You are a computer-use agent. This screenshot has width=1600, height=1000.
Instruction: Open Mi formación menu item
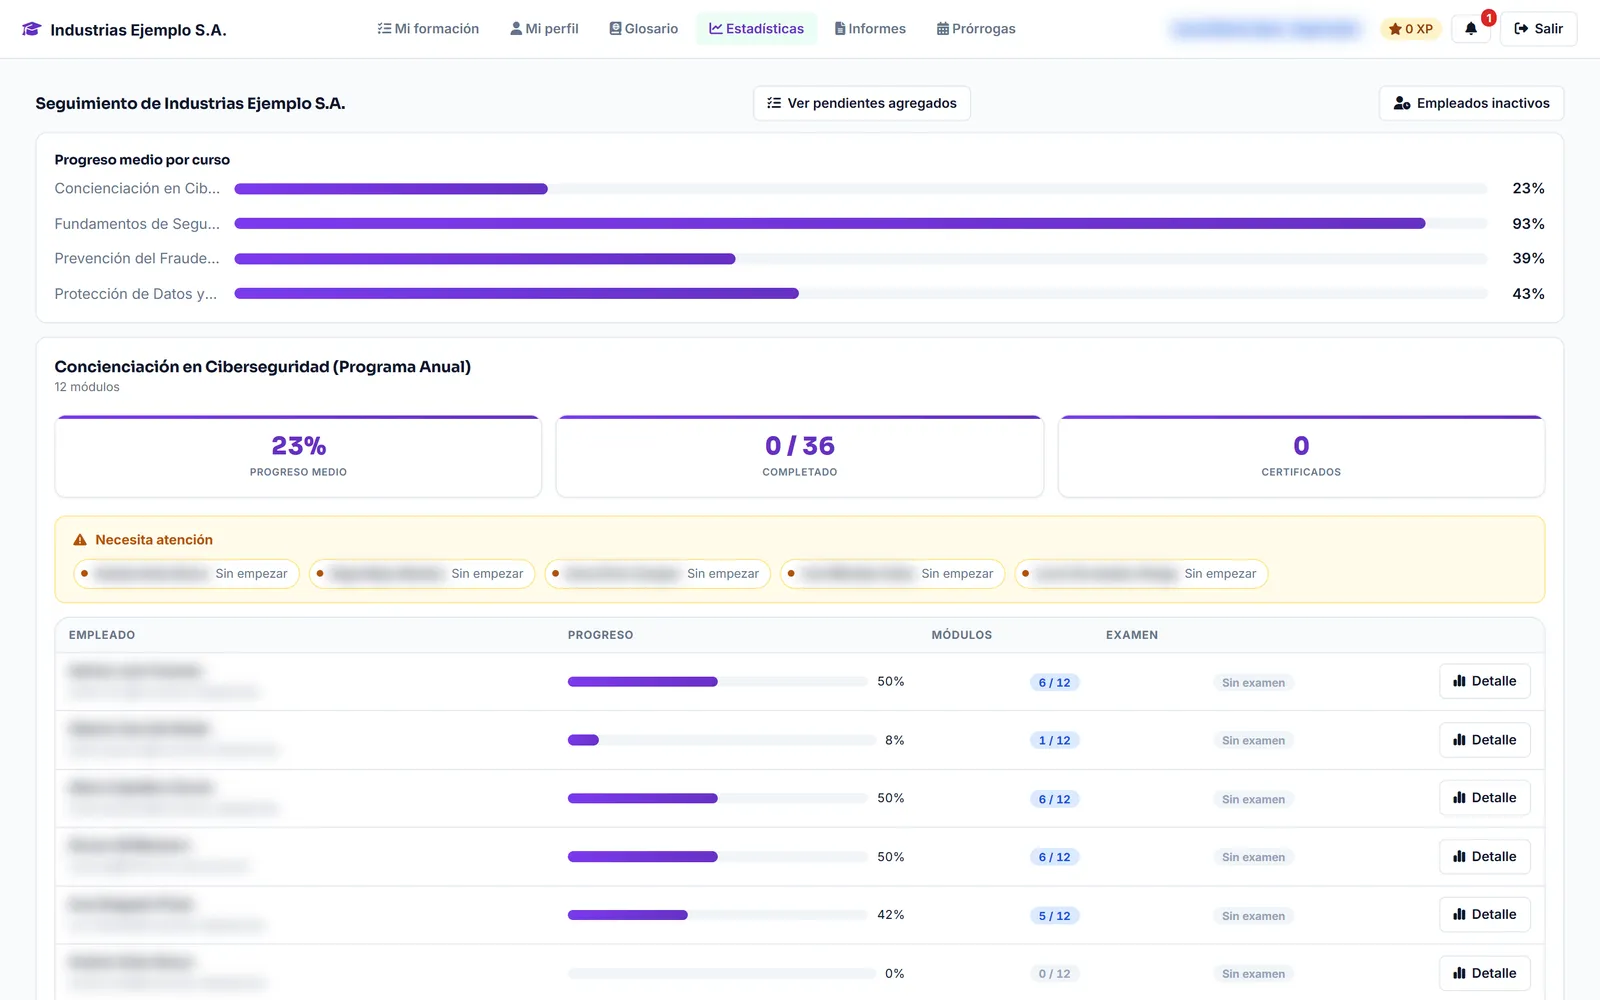coord(428,29)
